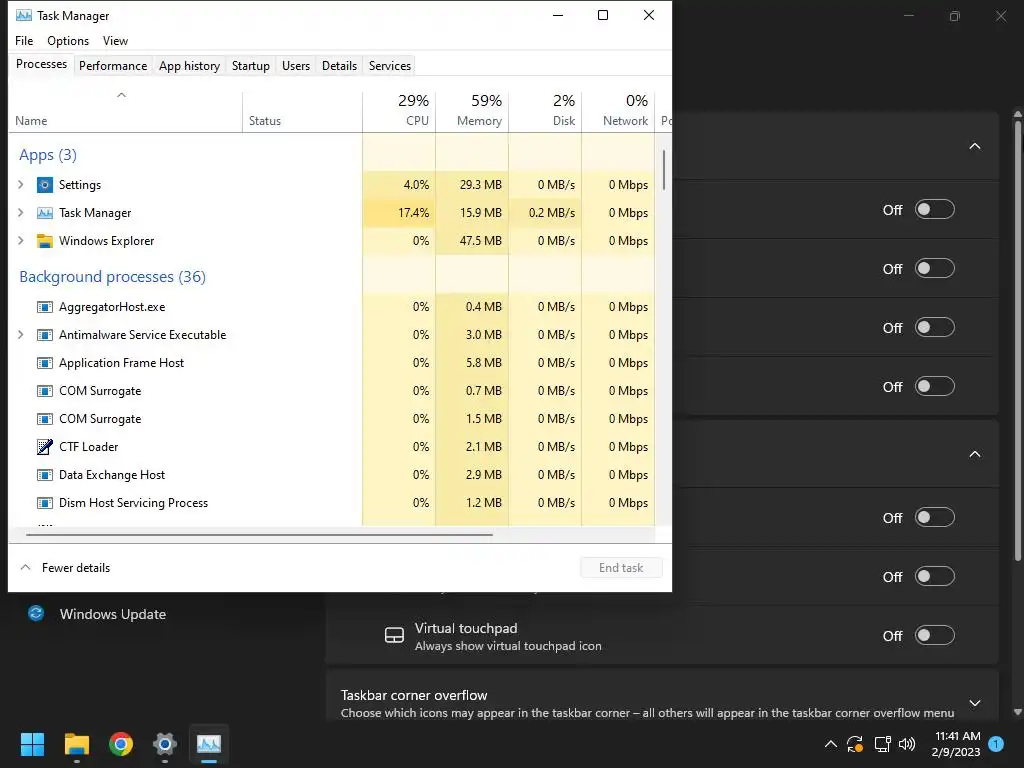
Task: Select the Application Frame Host process name
Action: pos(121,363)
